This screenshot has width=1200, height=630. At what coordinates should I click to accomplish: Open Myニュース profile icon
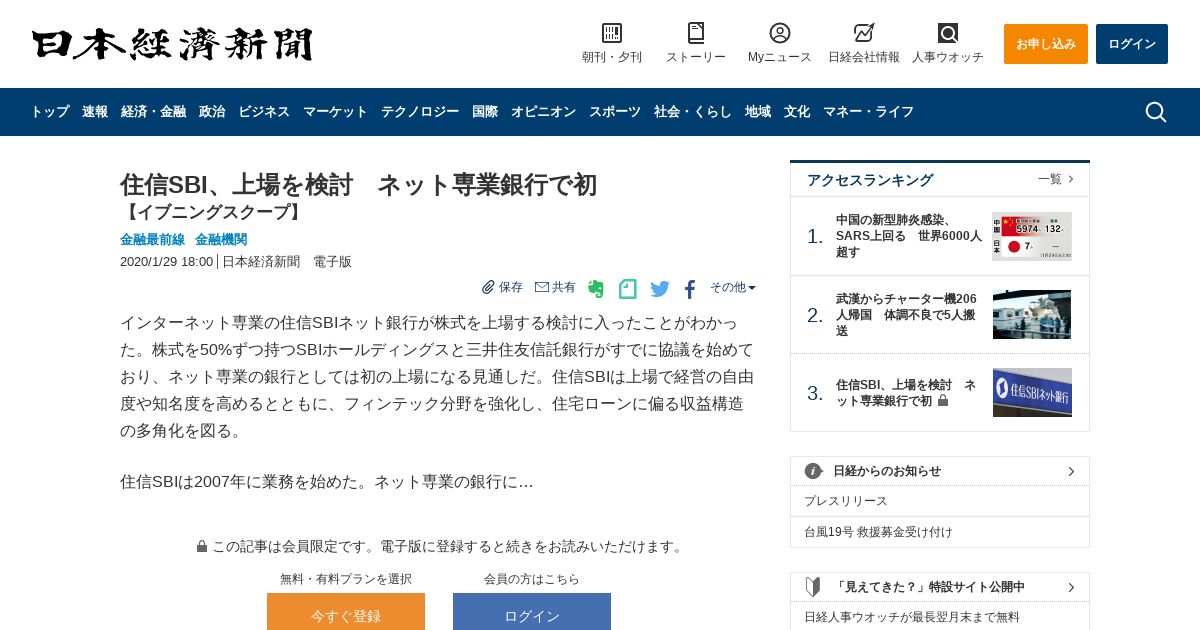tap(780, 33)
